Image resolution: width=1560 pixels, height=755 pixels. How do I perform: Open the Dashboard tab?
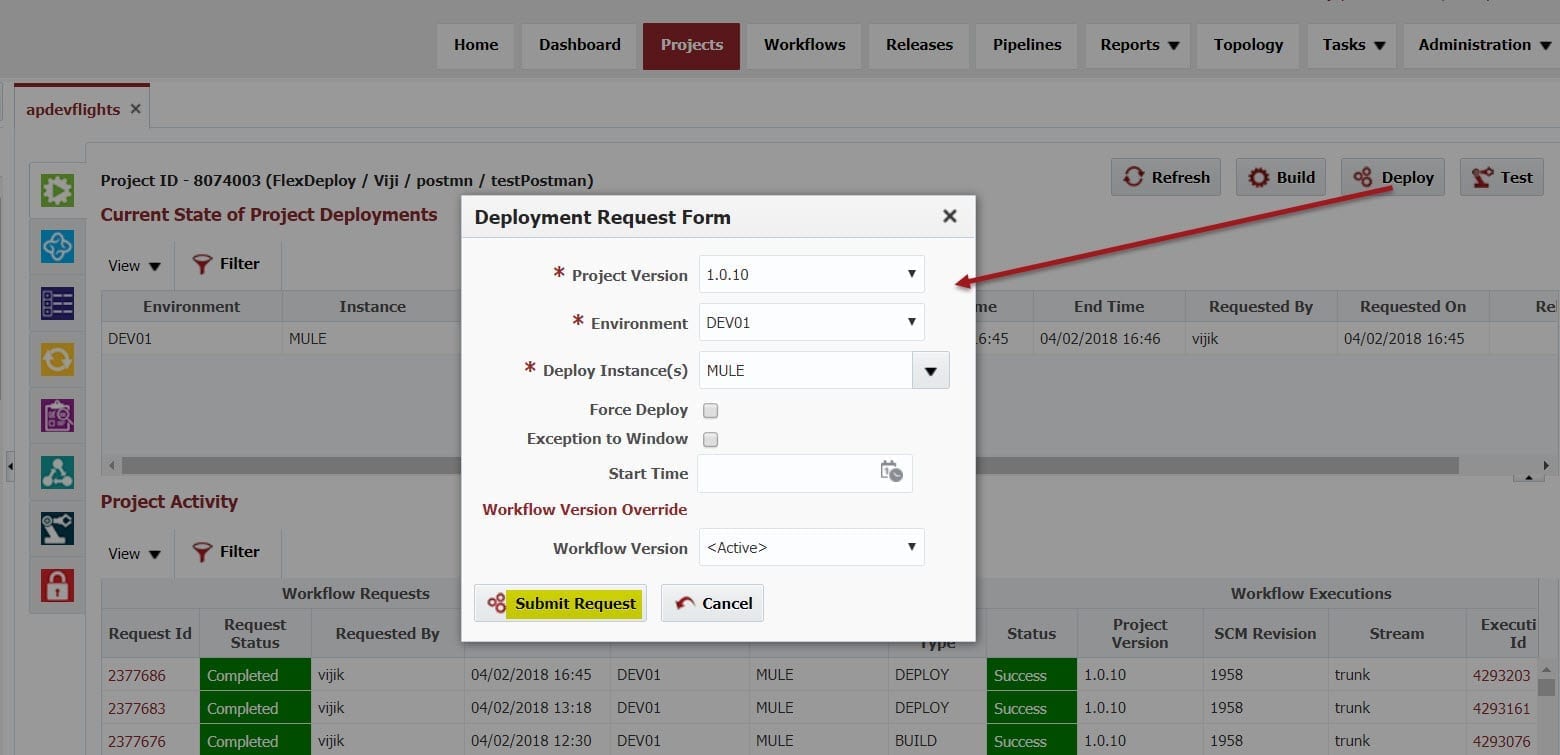[580, 45]
